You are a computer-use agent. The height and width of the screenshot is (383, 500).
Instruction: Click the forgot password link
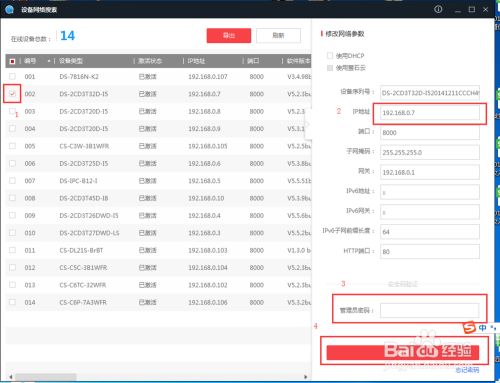coord(467,370)
